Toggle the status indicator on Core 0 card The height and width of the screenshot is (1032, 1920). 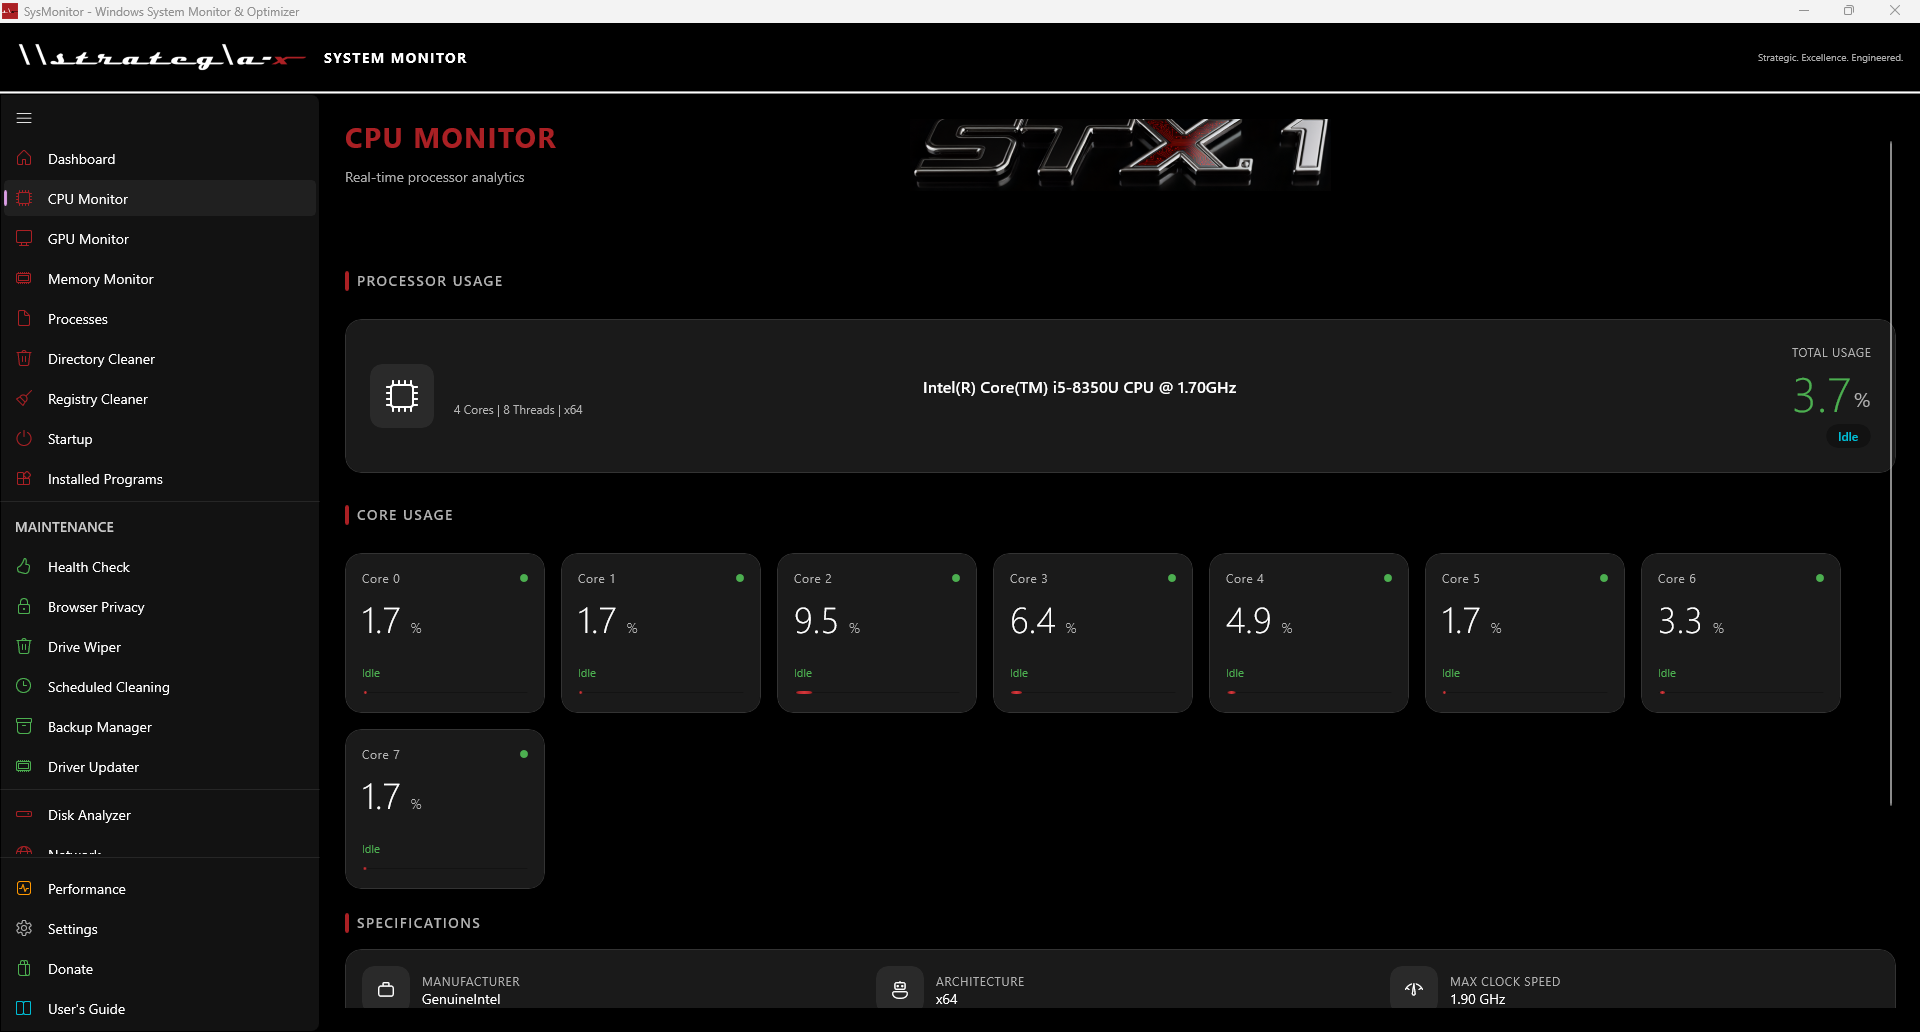[523, 578]
